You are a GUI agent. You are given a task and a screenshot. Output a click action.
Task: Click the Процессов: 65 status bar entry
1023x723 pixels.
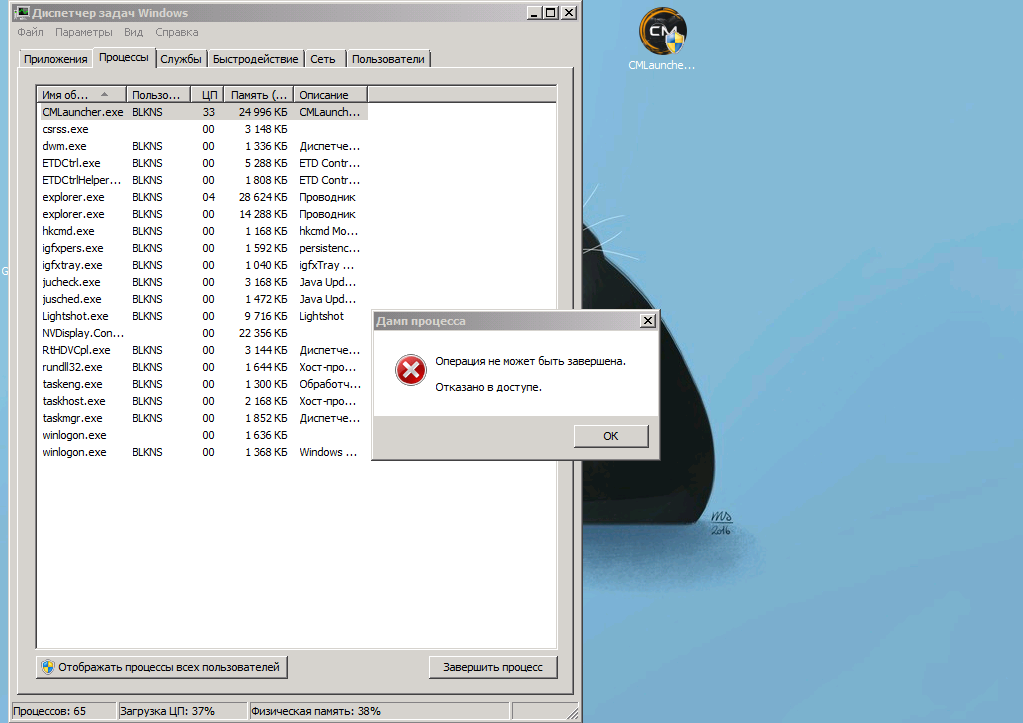(64, 711)
